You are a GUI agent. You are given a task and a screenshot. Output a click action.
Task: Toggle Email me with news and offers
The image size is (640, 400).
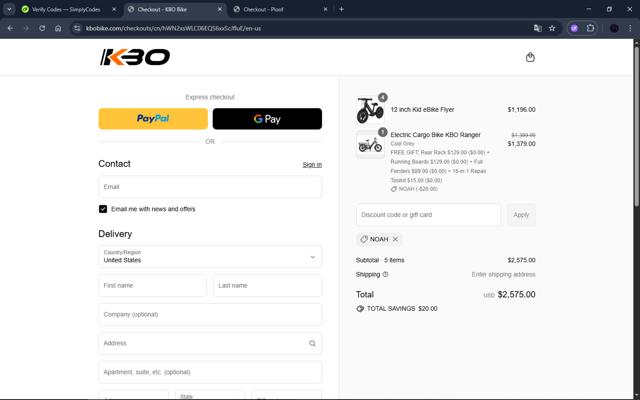click(x=103, y=209)
